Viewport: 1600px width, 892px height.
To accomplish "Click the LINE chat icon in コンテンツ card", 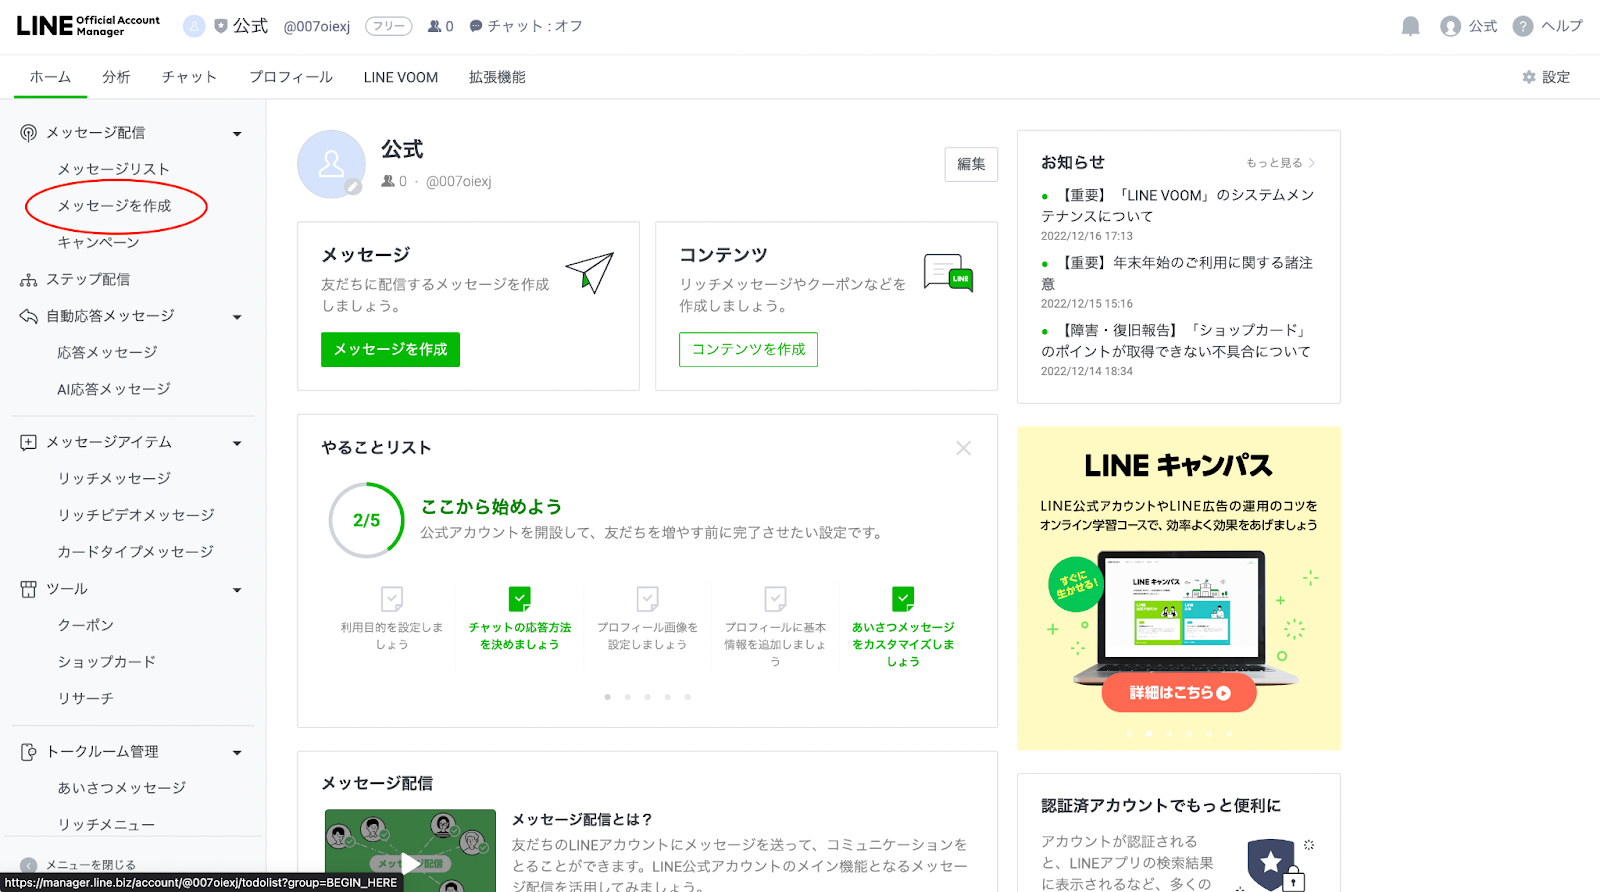I will click(x=948, y=272).
